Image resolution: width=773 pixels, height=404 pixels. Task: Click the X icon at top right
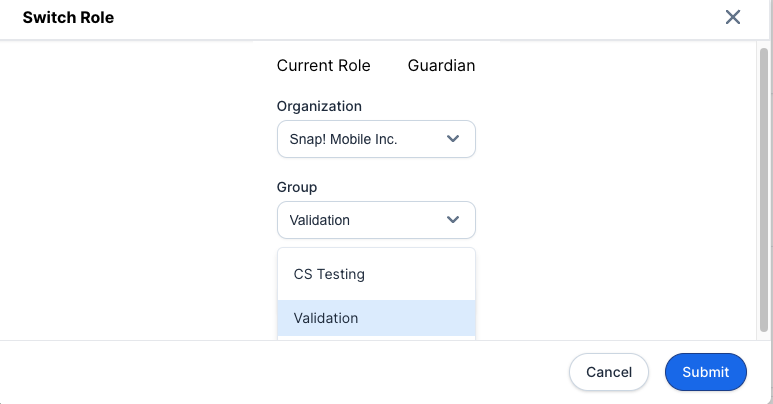(733, 17)
